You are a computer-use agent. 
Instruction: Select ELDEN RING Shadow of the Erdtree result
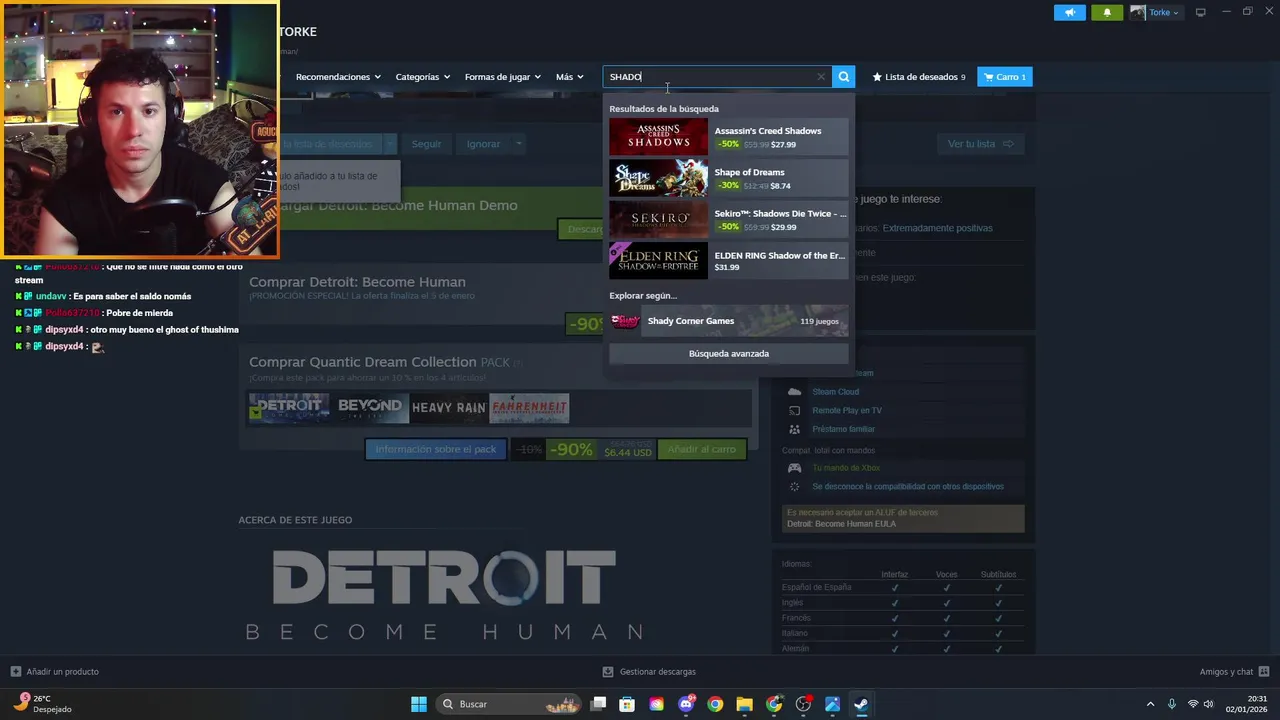pos(729,261)
